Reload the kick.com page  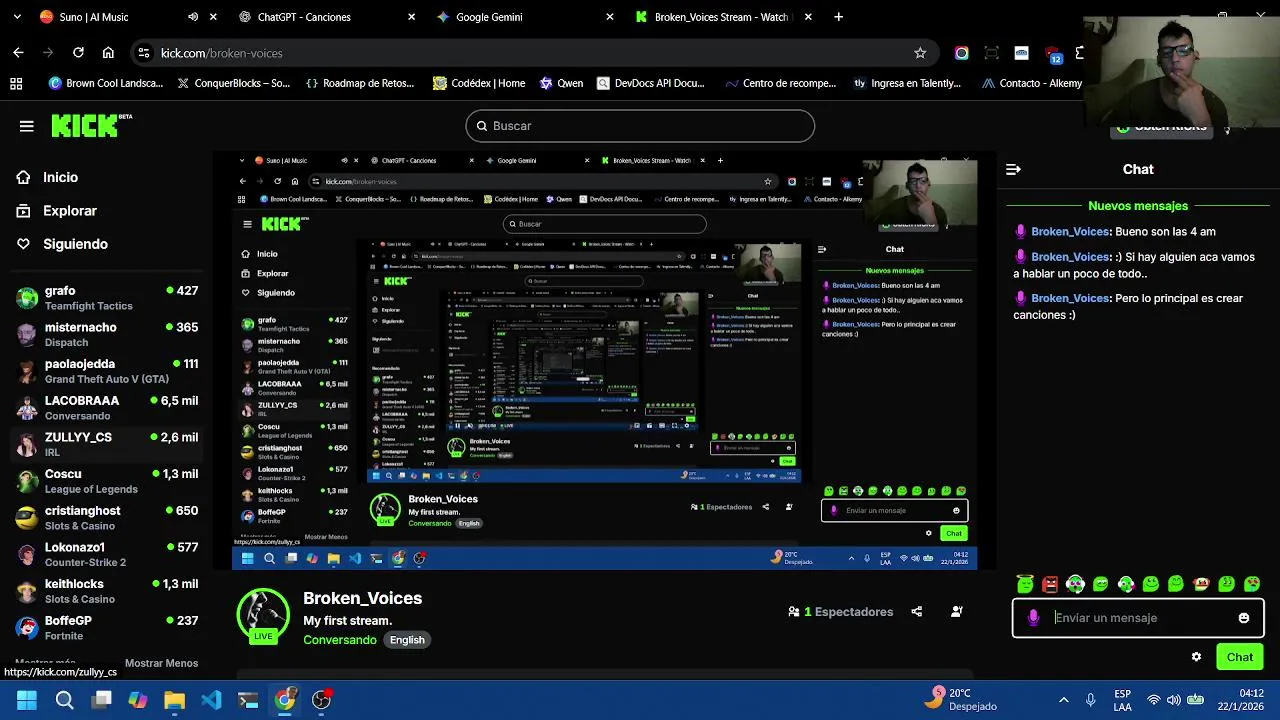tap(78, 53)
